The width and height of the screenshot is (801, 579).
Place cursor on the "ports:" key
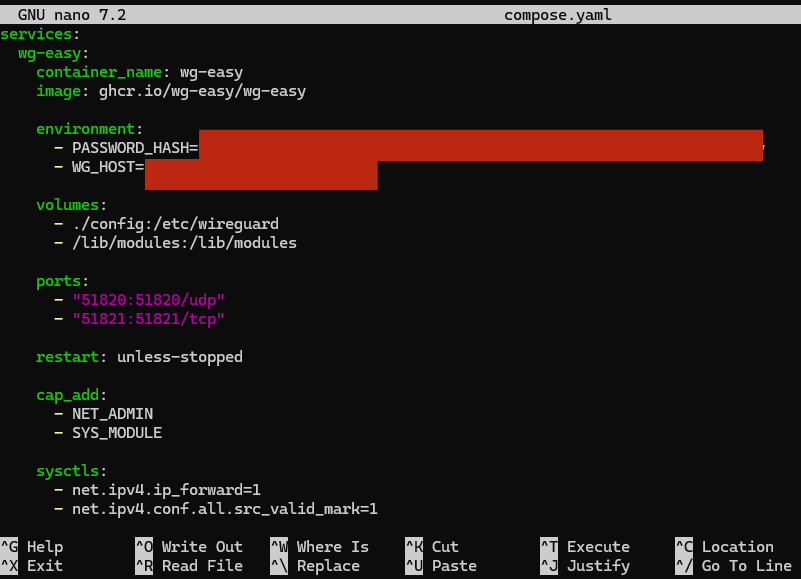point(62,281)
